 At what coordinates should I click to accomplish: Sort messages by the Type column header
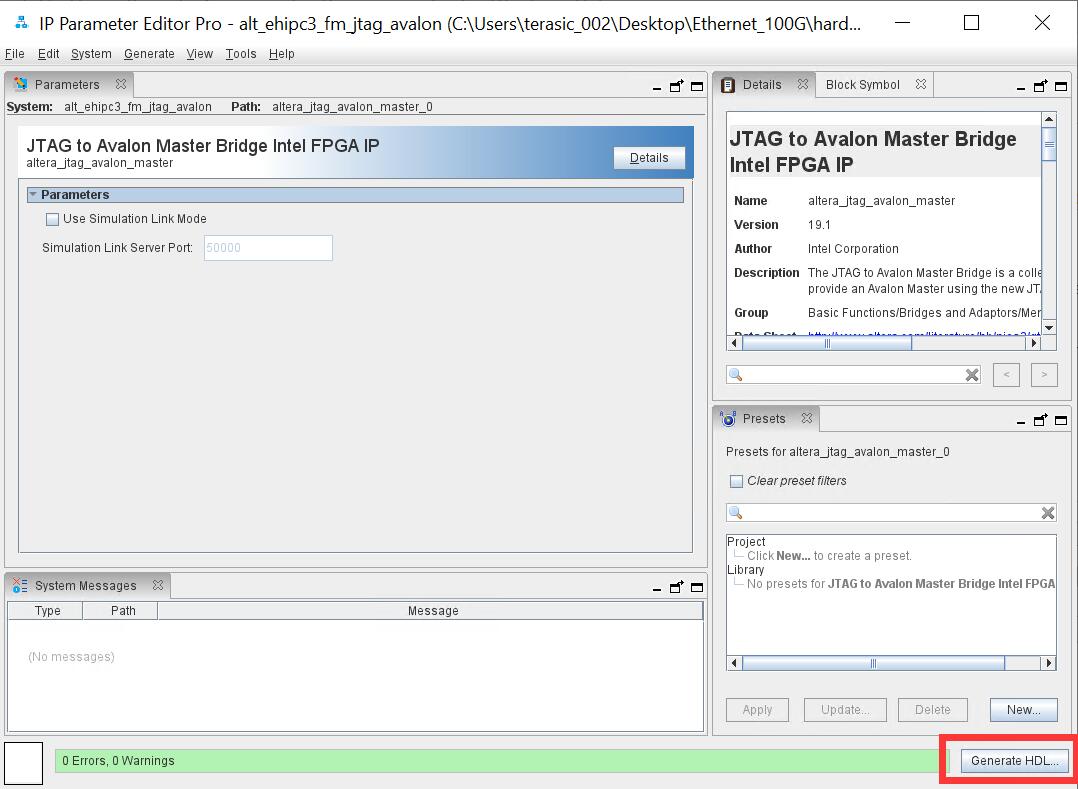click(x=47, y=610)
